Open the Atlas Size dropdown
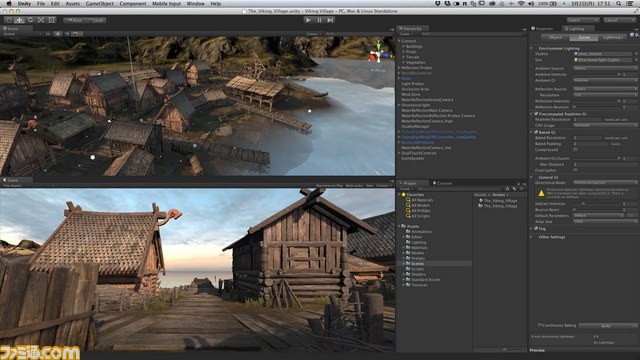 click(605, 221)
